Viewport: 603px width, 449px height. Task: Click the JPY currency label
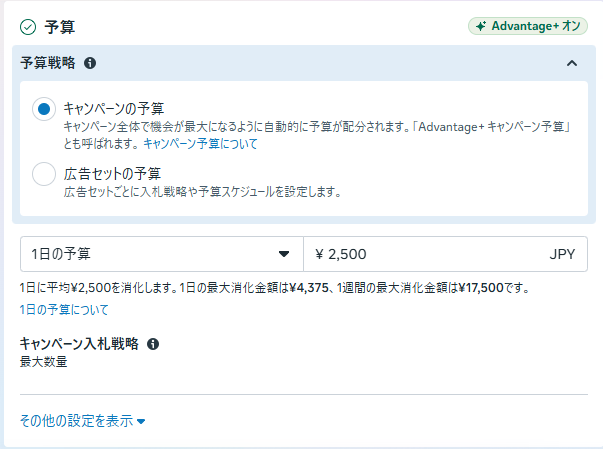[562, 254]
